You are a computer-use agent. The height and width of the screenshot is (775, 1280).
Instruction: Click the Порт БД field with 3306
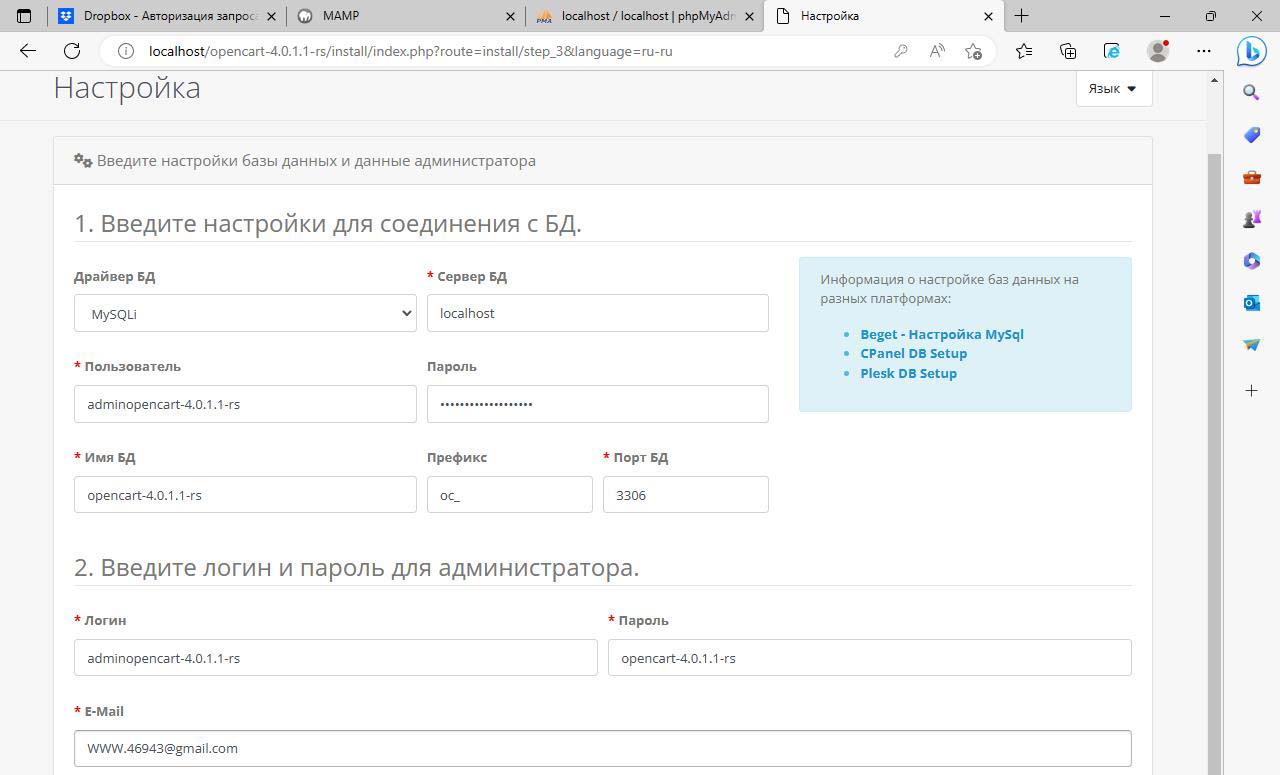click(685, 495)
